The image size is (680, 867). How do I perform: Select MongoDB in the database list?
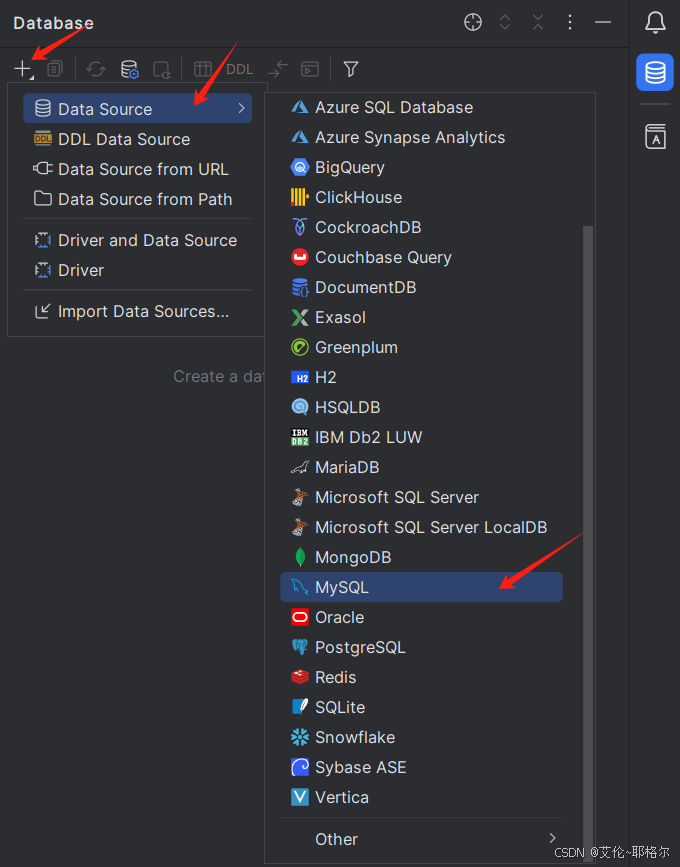tap(353, 557)
